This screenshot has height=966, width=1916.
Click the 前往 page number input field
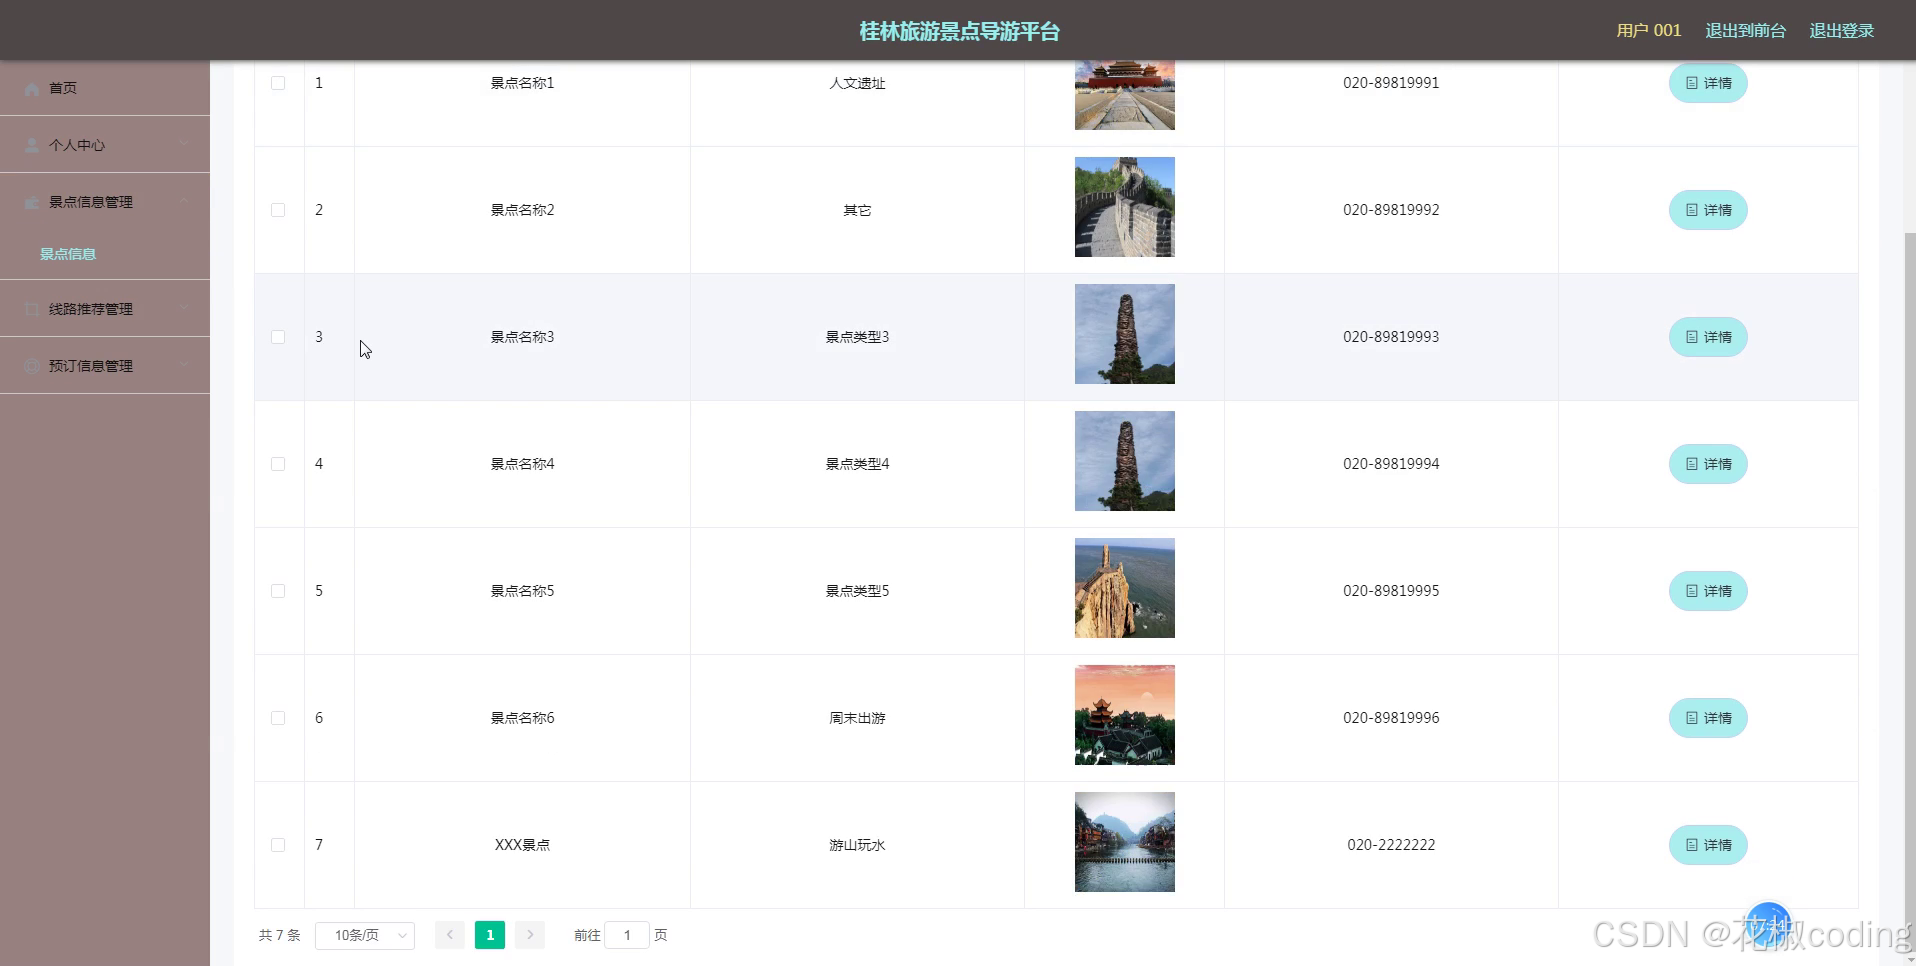click(627, 935)
